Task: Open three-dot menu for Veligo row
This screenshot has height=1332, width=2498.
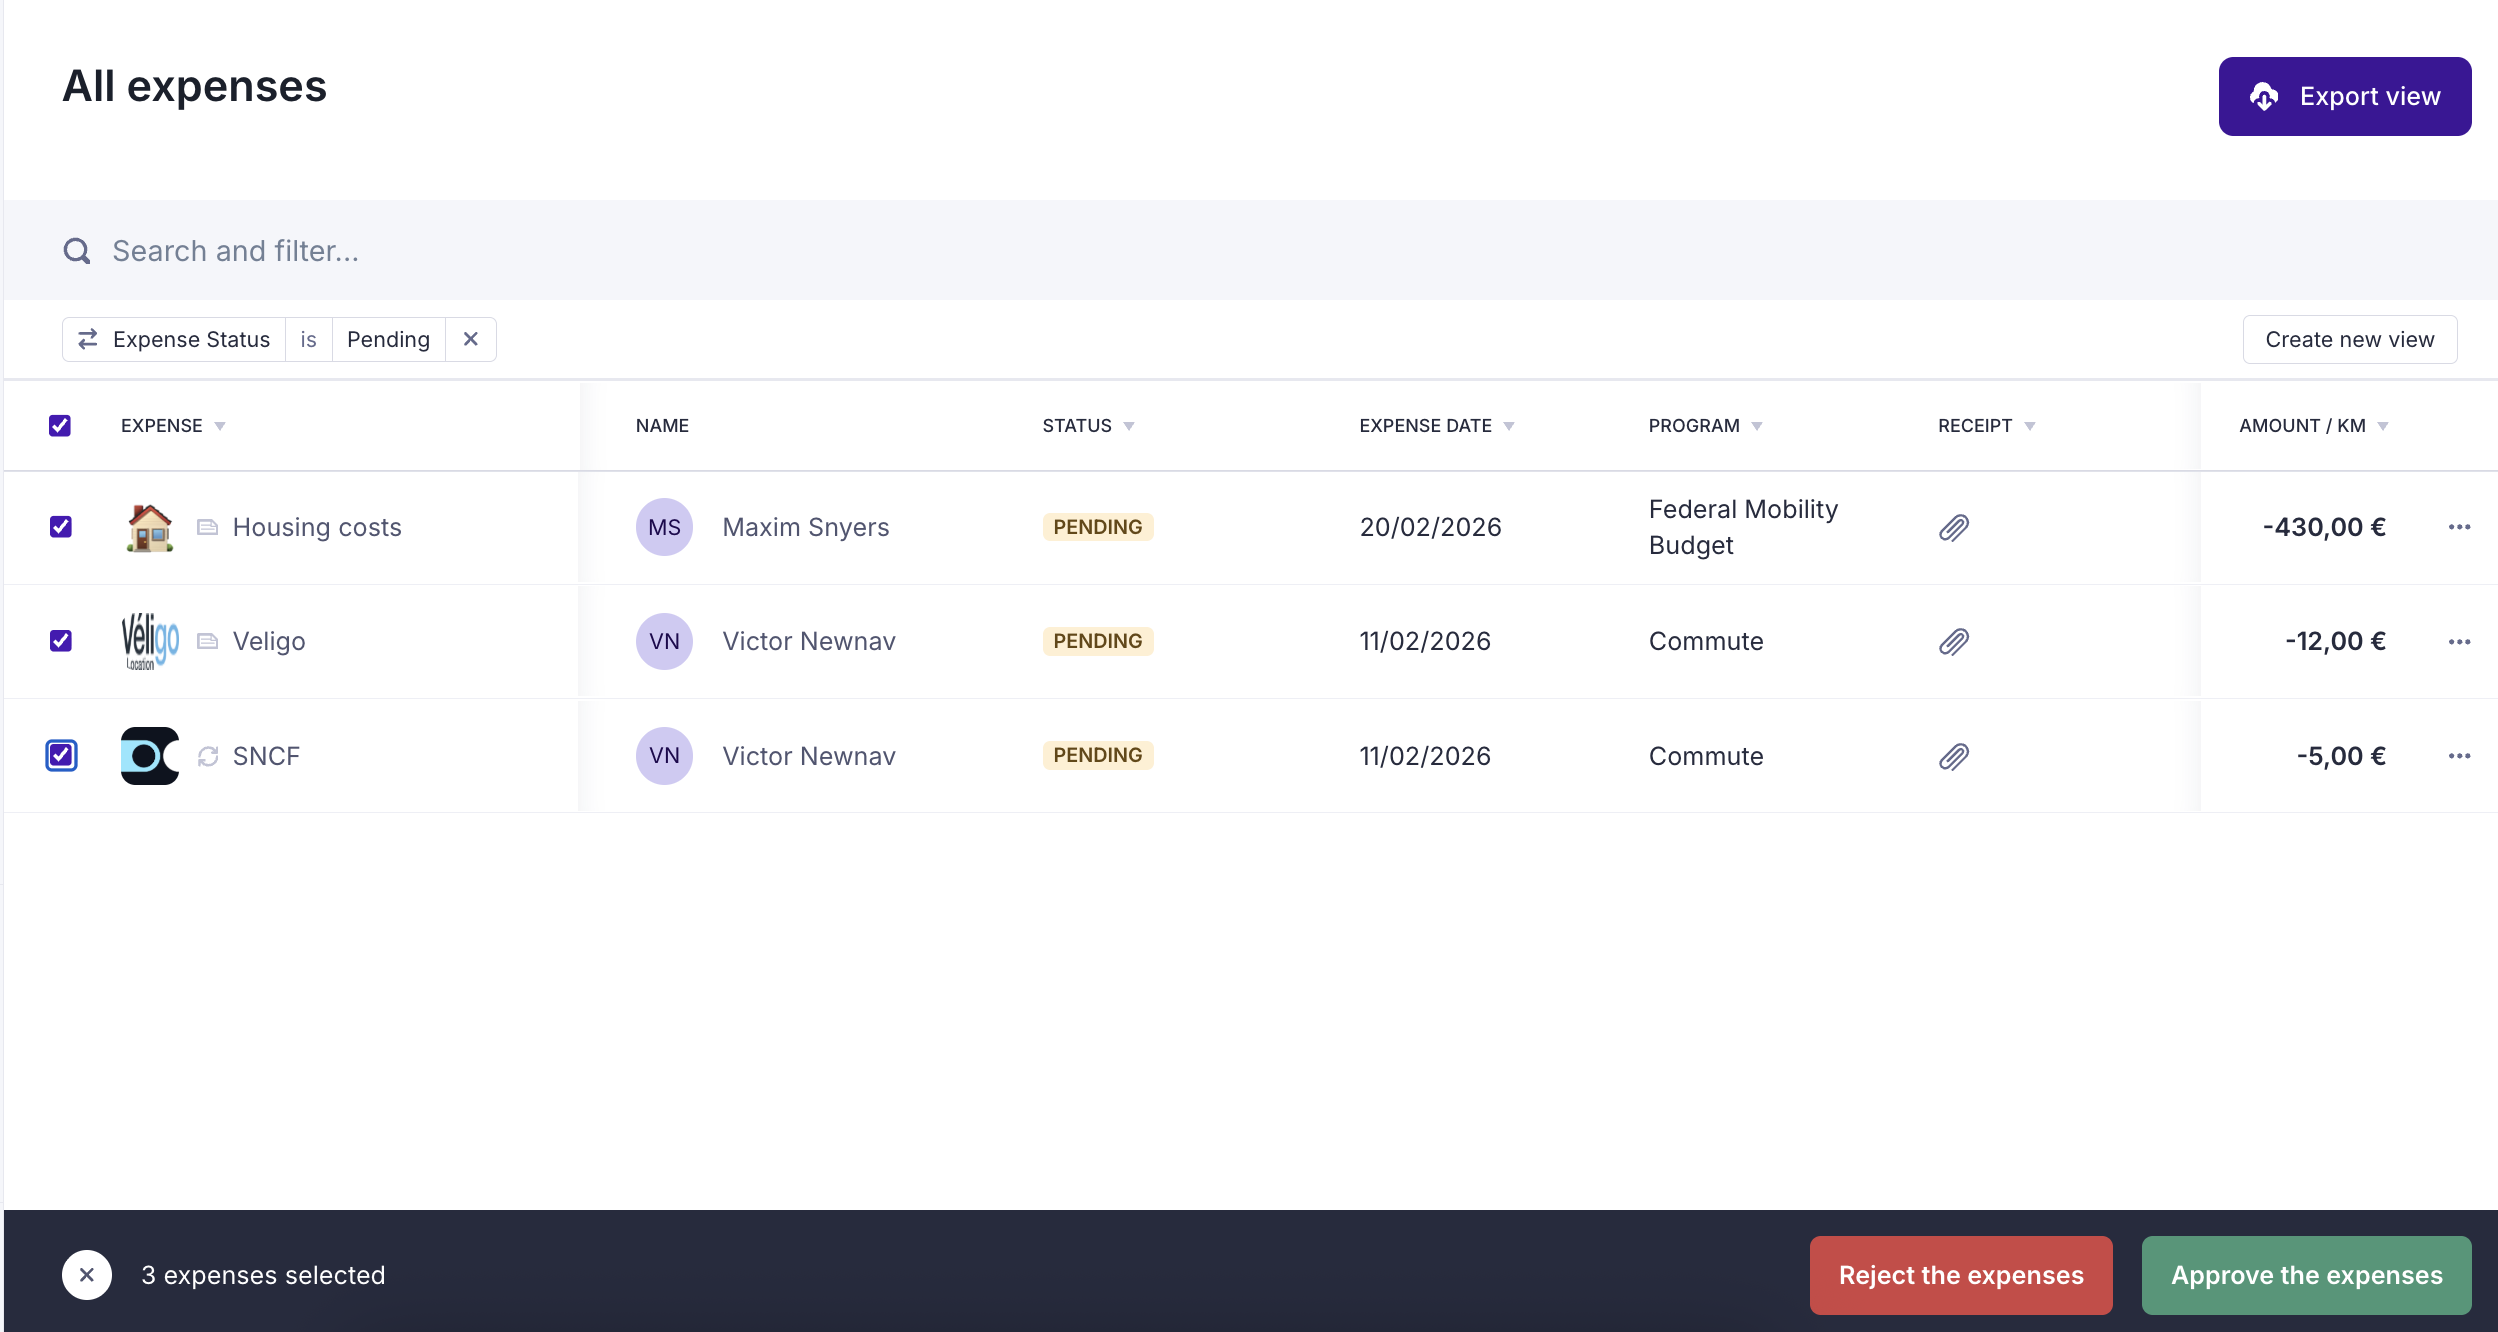Action: (x=2459, y=641)
